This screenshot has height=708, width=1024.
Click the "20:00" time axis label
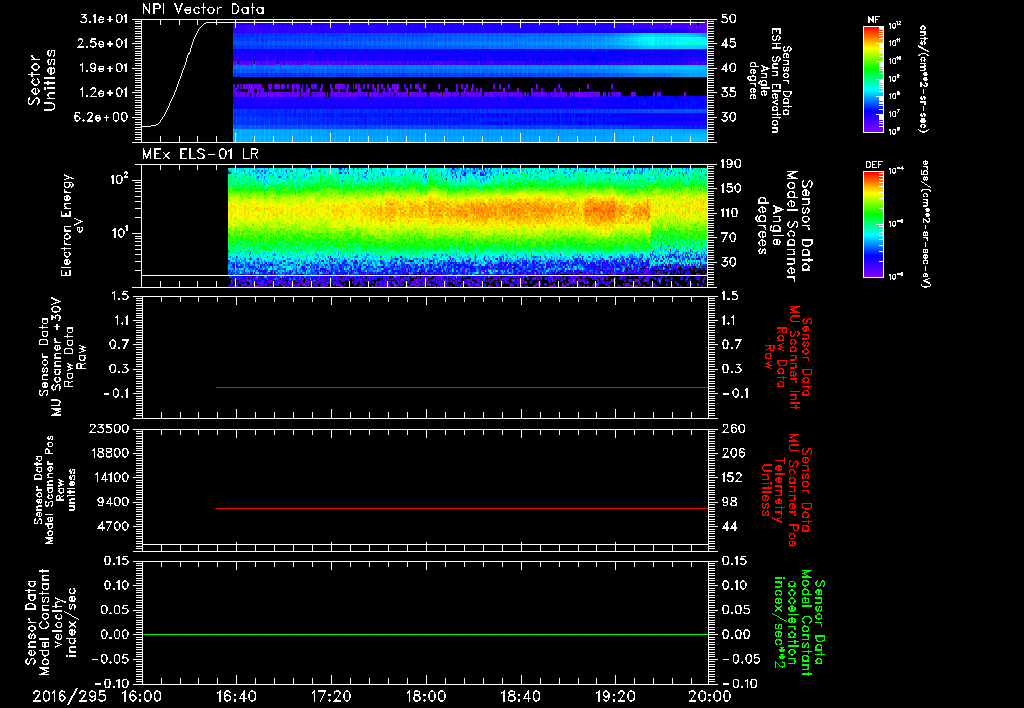710,696
